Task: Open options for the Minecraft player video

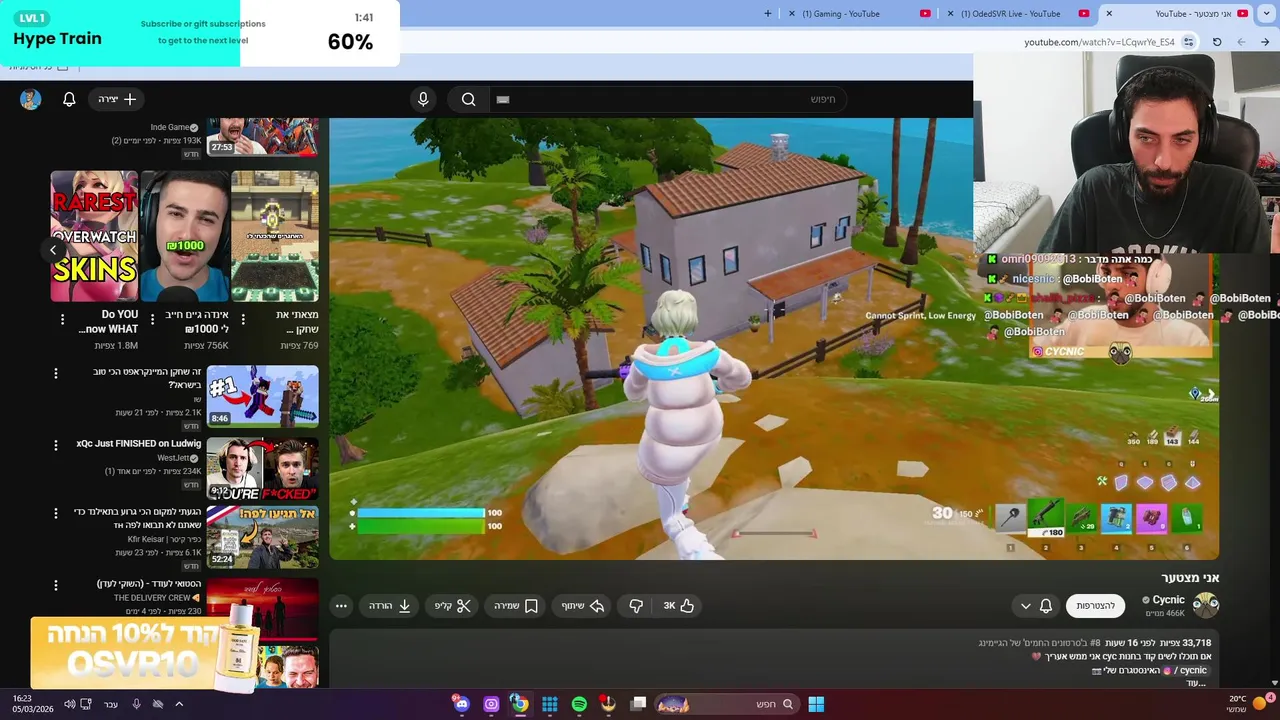Action: [x=56, y=373]
